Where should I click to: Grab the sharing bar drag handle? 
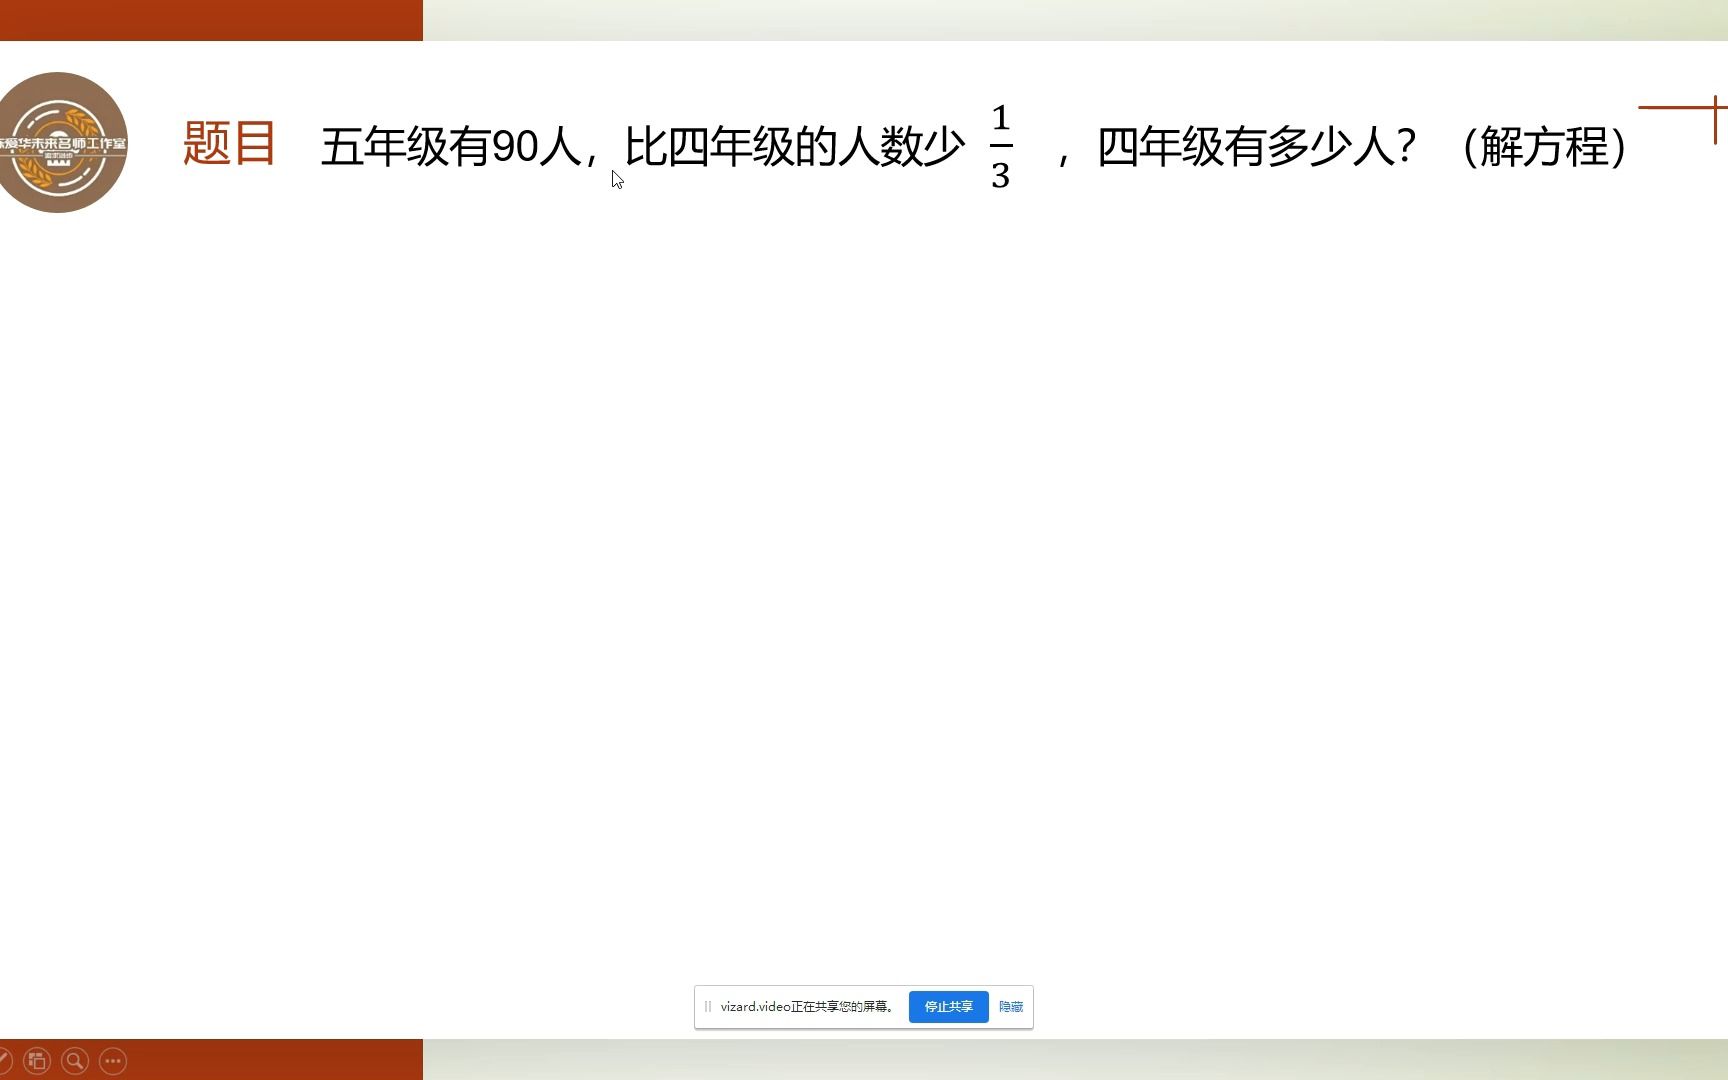click(708, 1007)
